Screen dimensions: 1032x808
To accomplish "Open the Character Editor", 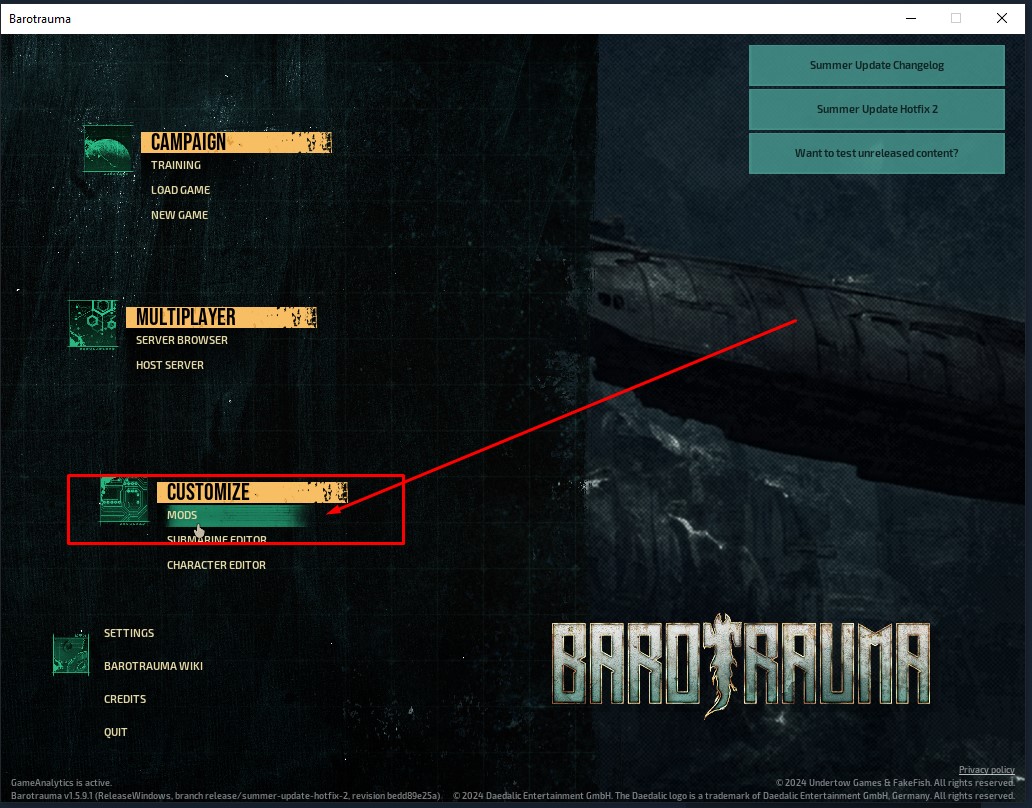I will pos(217,565).
